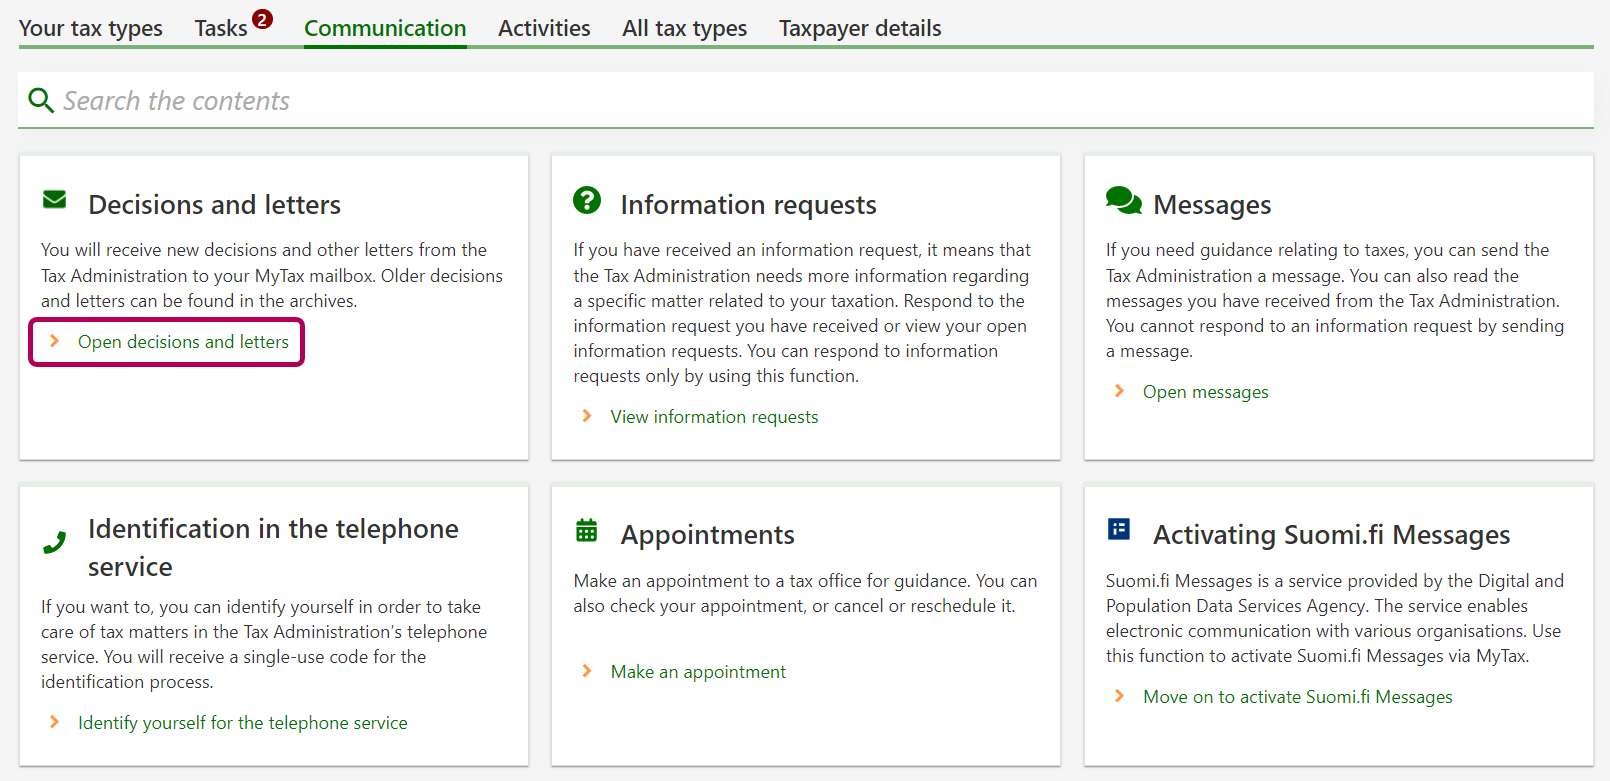
Task: View information requests link
Action: click(x=714, y=417)
